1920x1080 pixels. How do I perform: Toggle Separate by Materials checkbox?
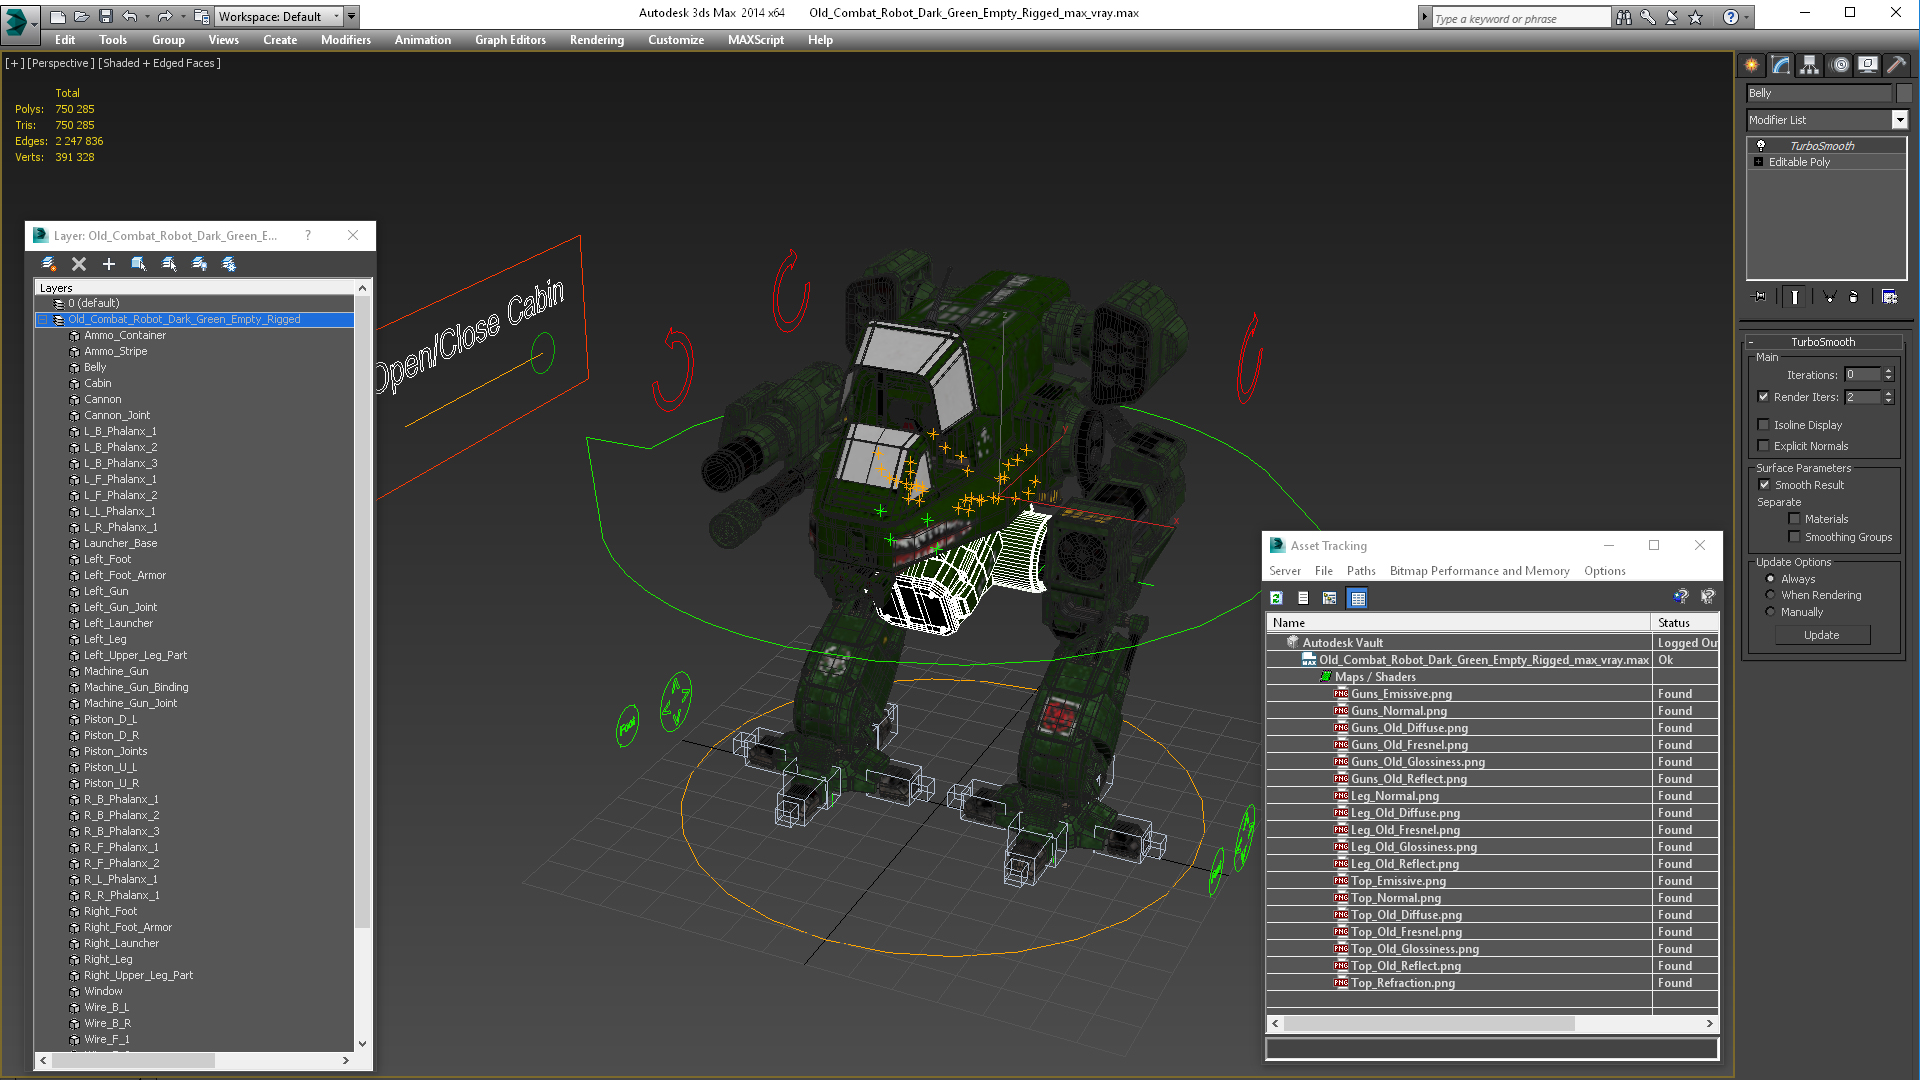tap(1795, 519)
